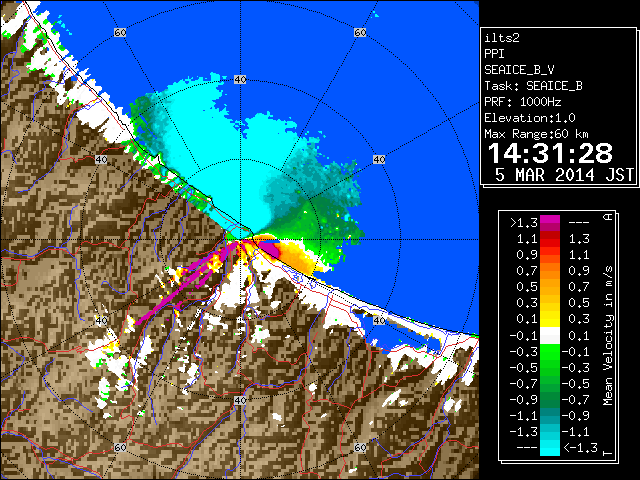Select the vertical "Mean Velocity in m/s" label

click(608, 336)
